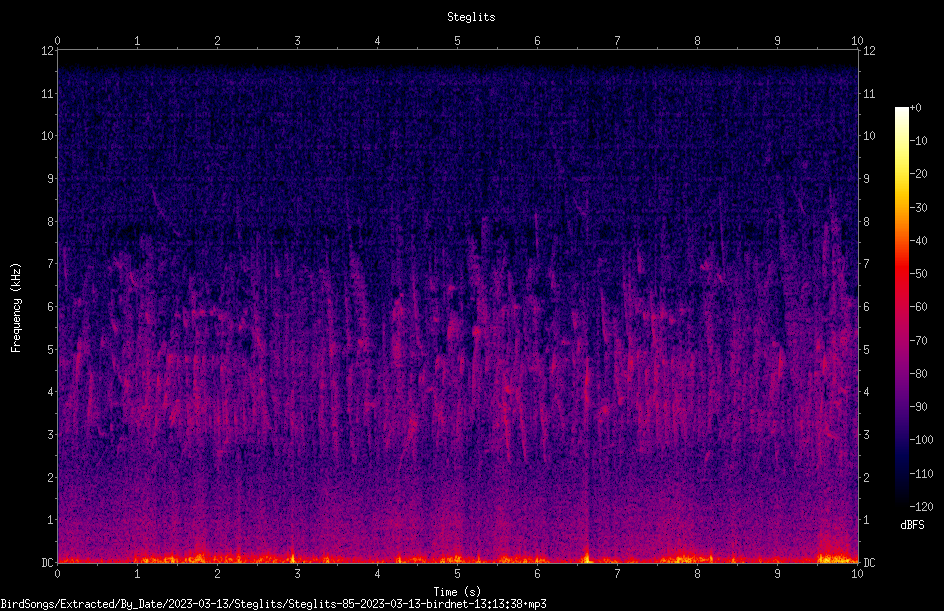
Task: Click the 10 second label at the top right
Action: [857, 41]
